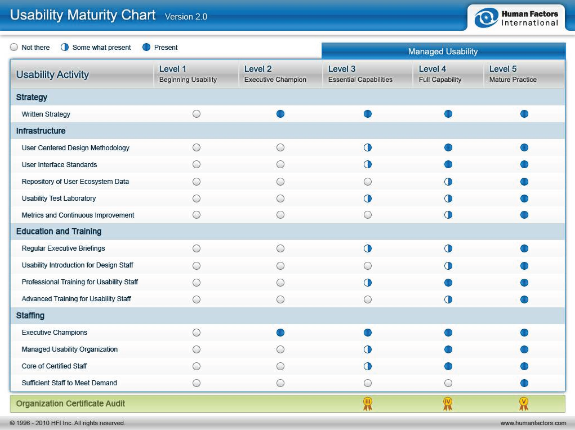
Task: Select Executive Champions circle under Level 2
Action: [280, 332]
